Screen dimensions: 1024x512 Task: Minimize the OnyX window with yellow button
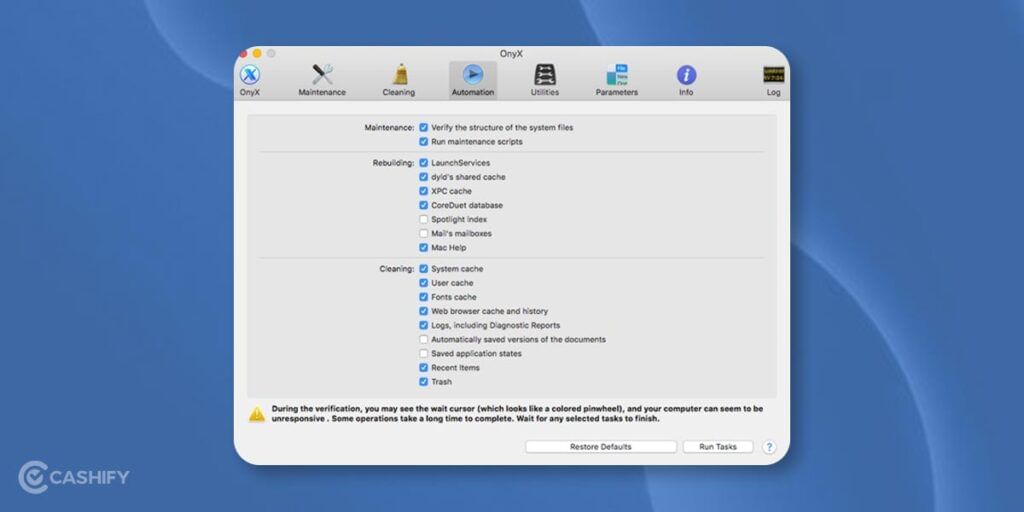pos(257,54)
